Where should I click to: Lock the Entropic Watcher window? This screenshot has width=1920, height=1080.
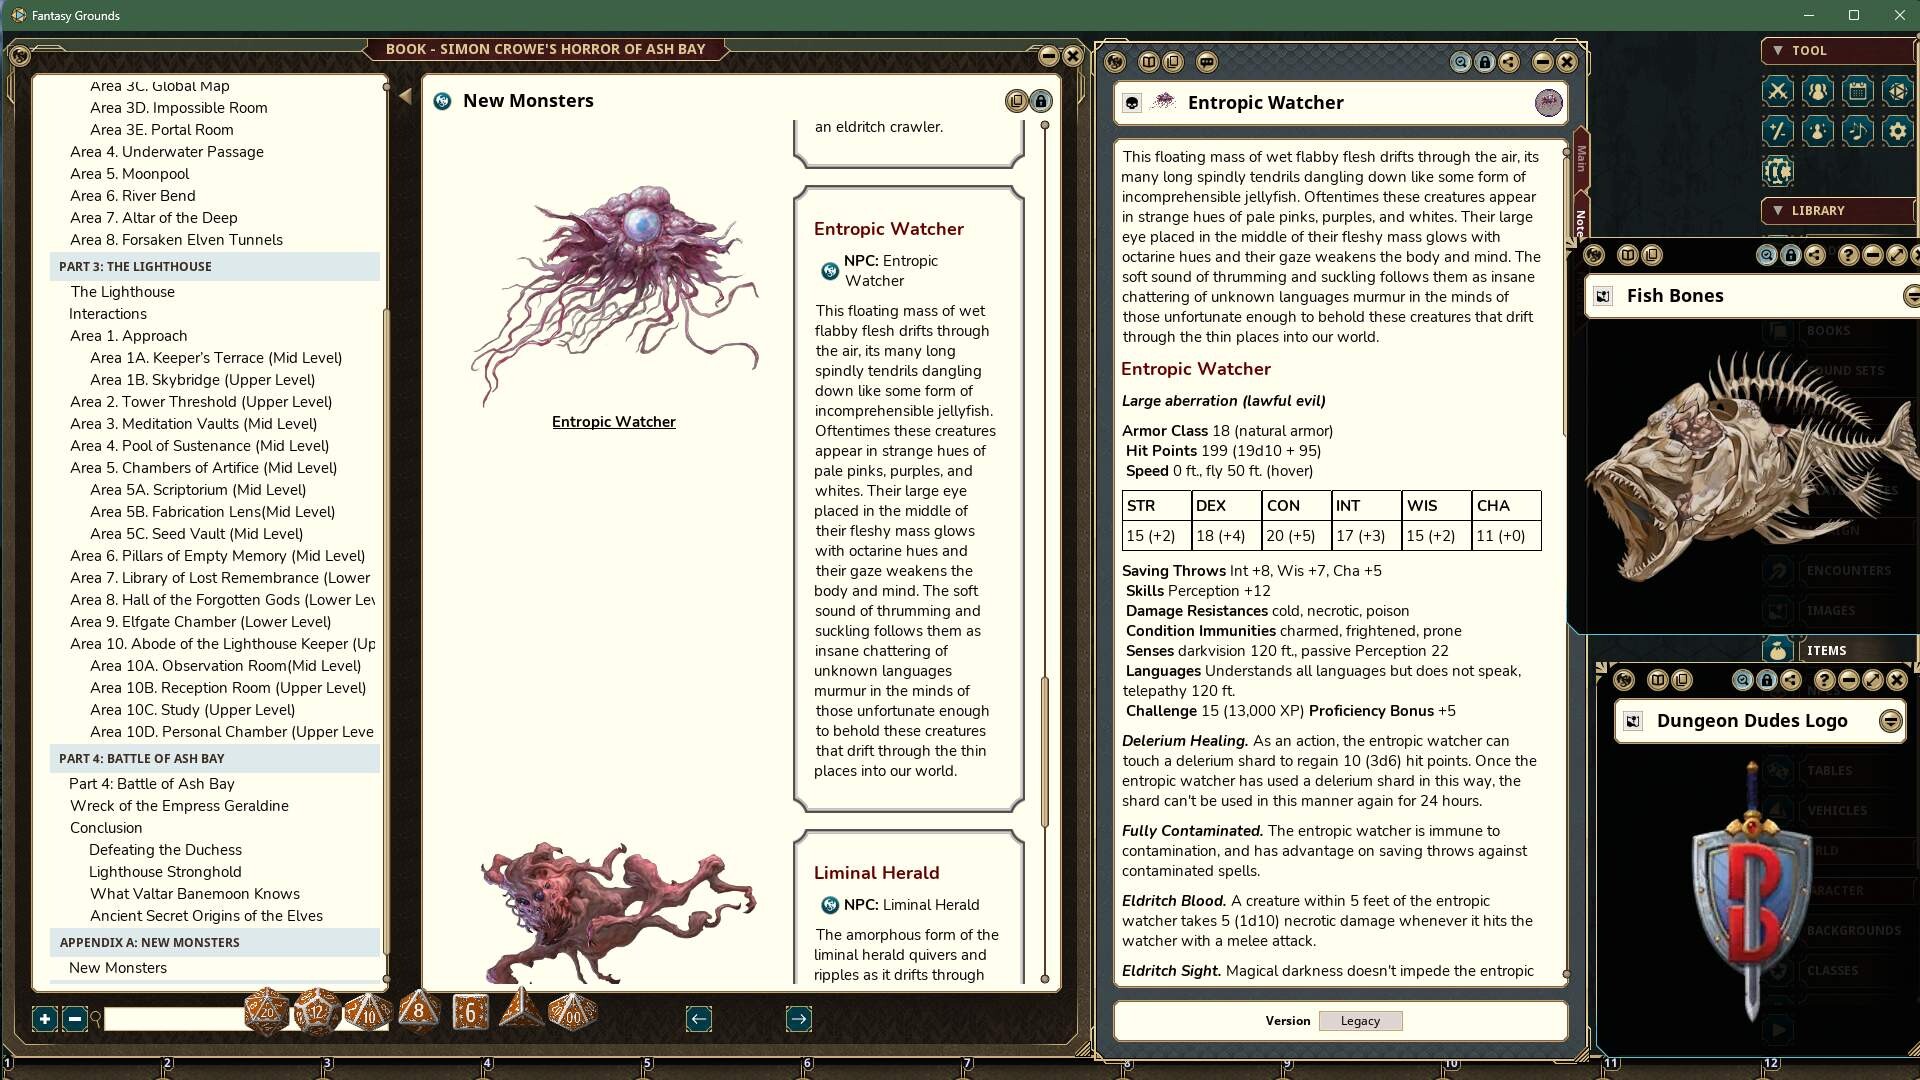[x=1485, y=62]
